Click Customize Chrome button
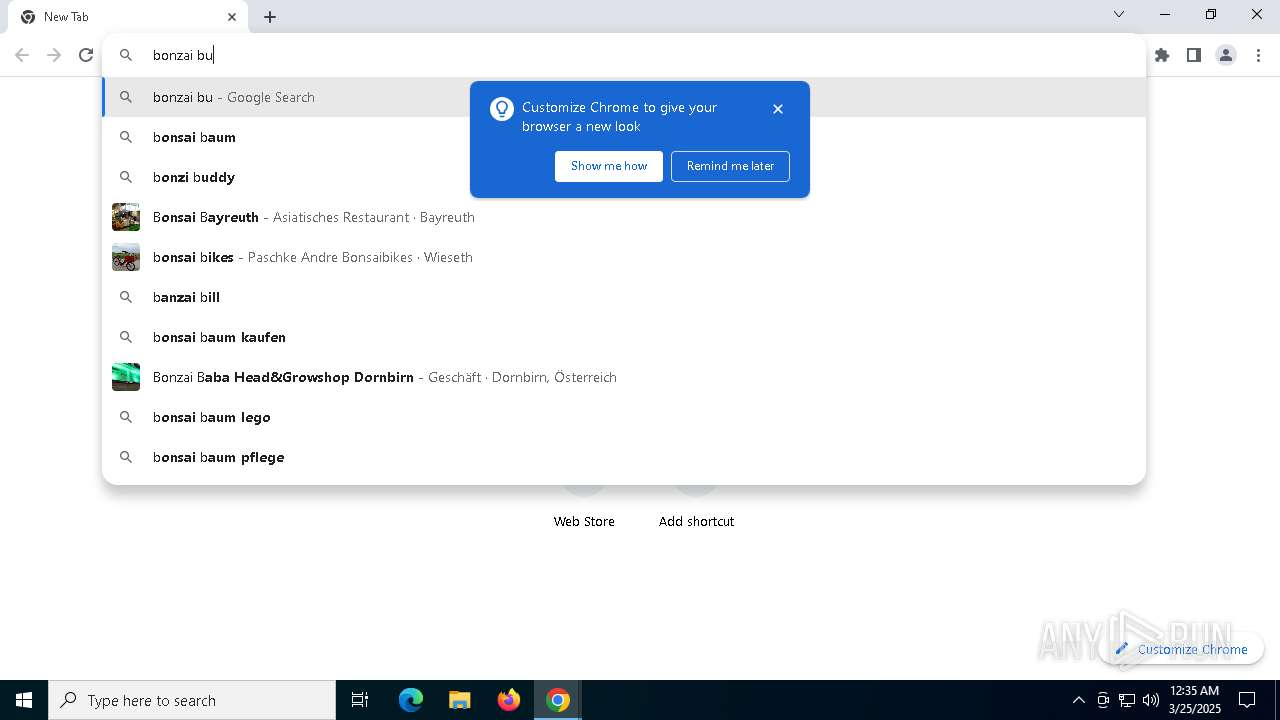Image resolution: width=1280 pixels, height=720 pixels. (x=1181, y=649)
